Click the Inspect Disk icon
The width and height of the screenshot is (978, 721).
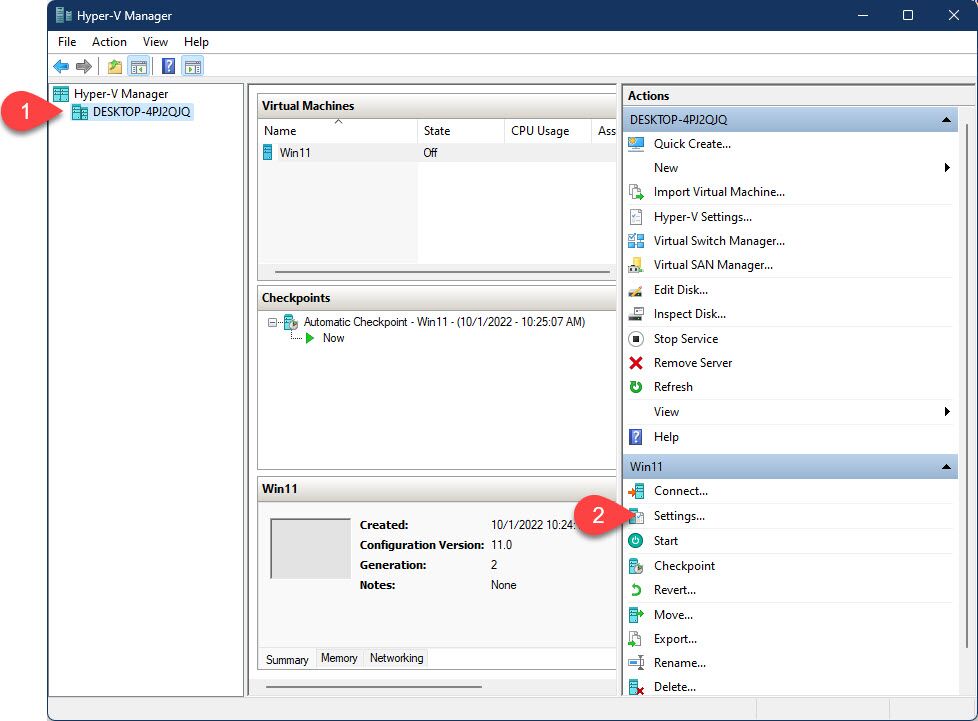636,314
